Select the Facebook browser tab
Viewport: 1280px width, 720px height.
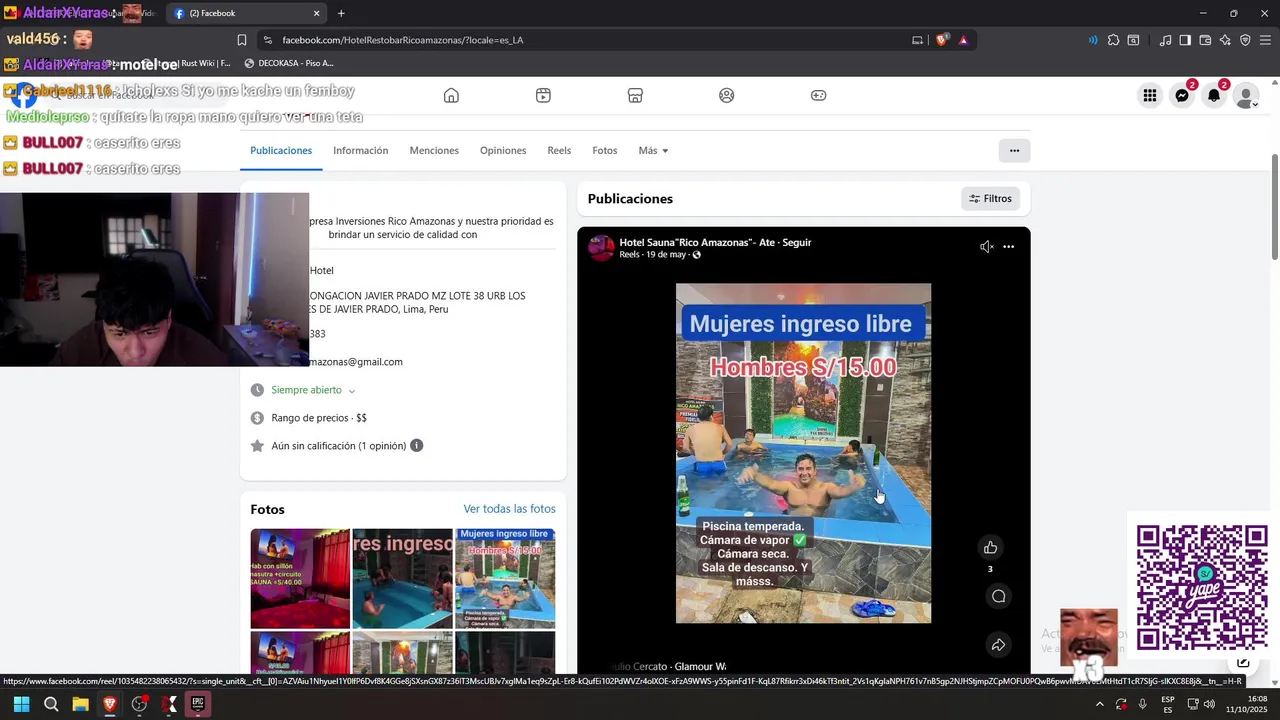click(246, 13)
